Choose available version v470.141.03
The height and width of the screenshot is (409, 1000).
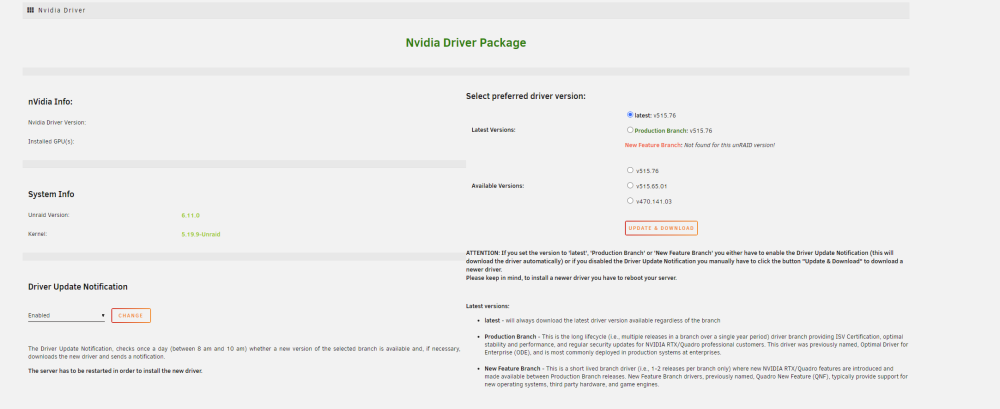pyautogui.click(x=630, y=200)
